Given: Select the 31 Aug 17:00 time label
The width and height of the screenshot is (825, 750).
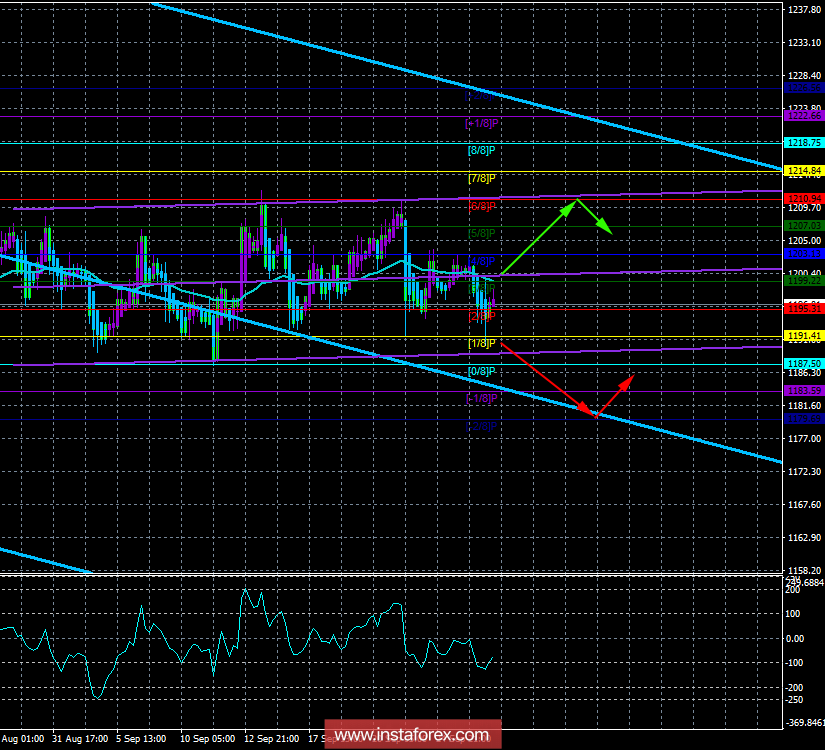Looking at the screenshot, I should (x=78, y=739).
